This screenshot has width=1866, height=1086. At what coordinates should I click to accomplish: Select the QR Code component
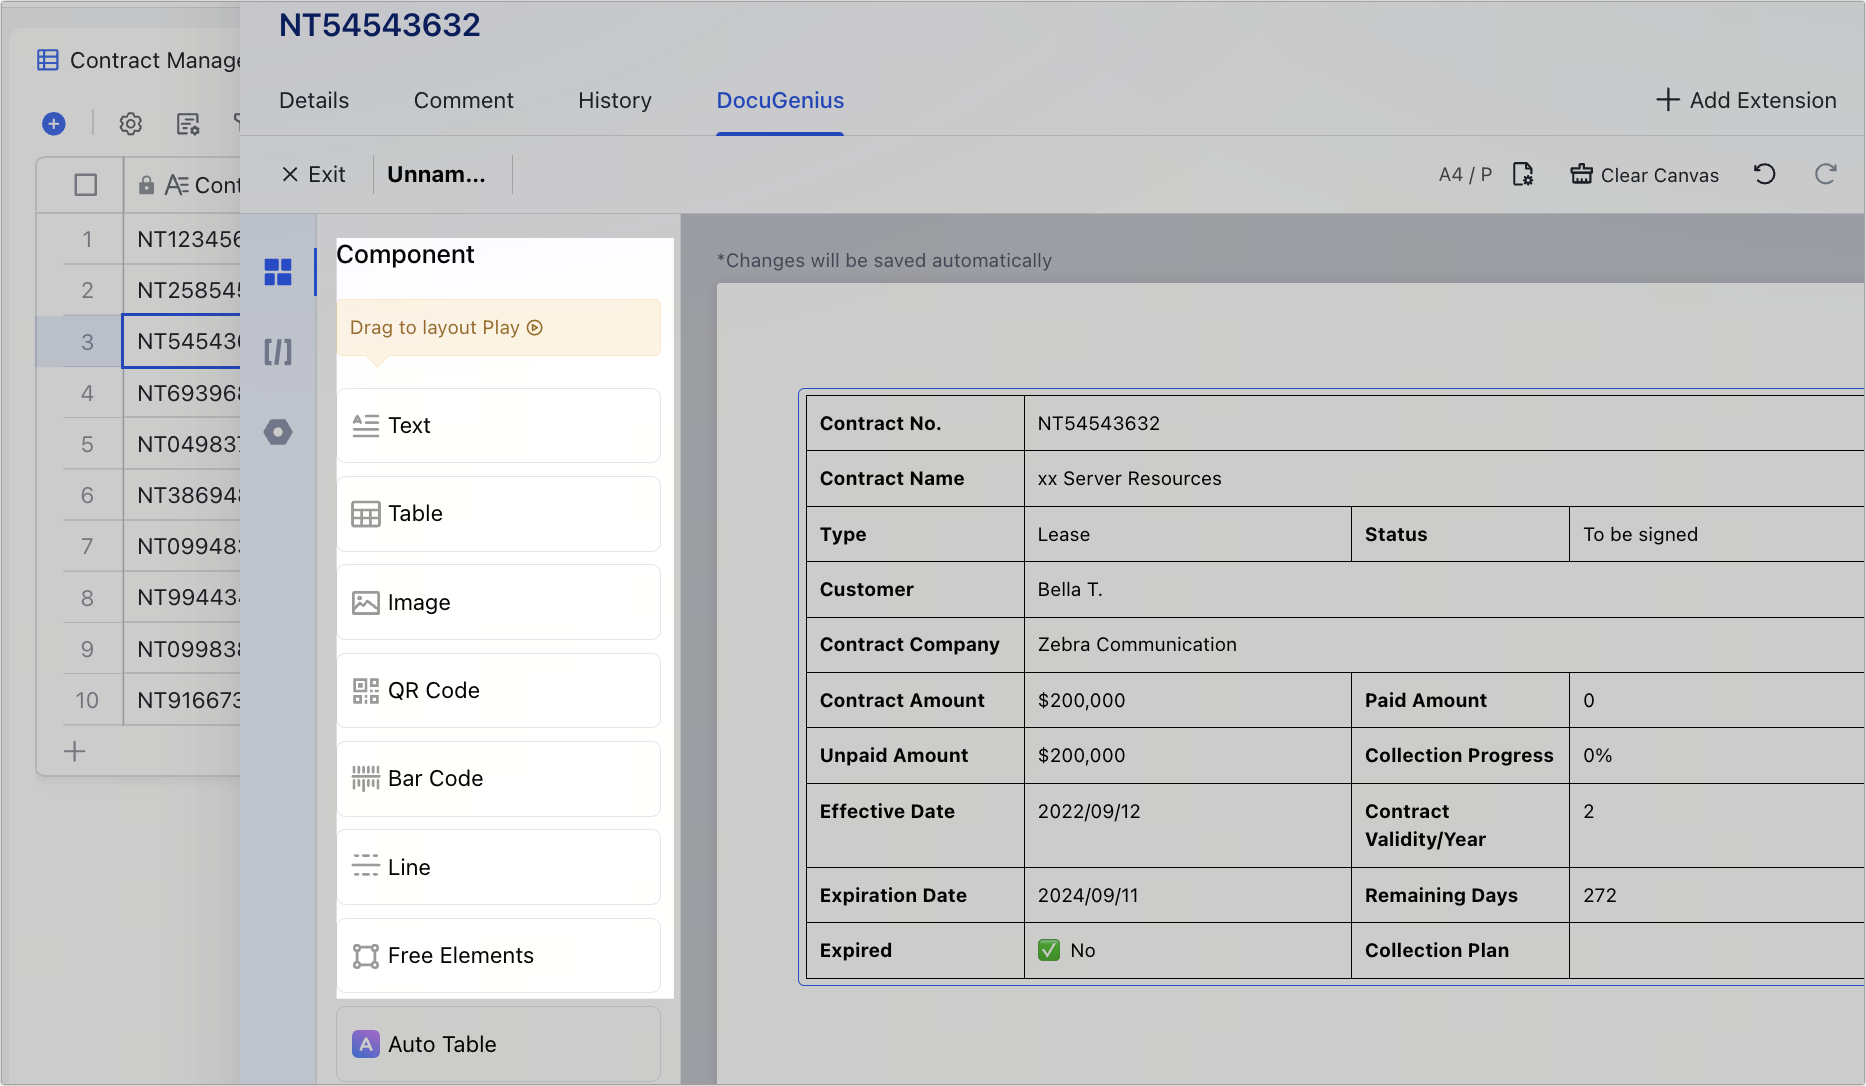point(498,690)
